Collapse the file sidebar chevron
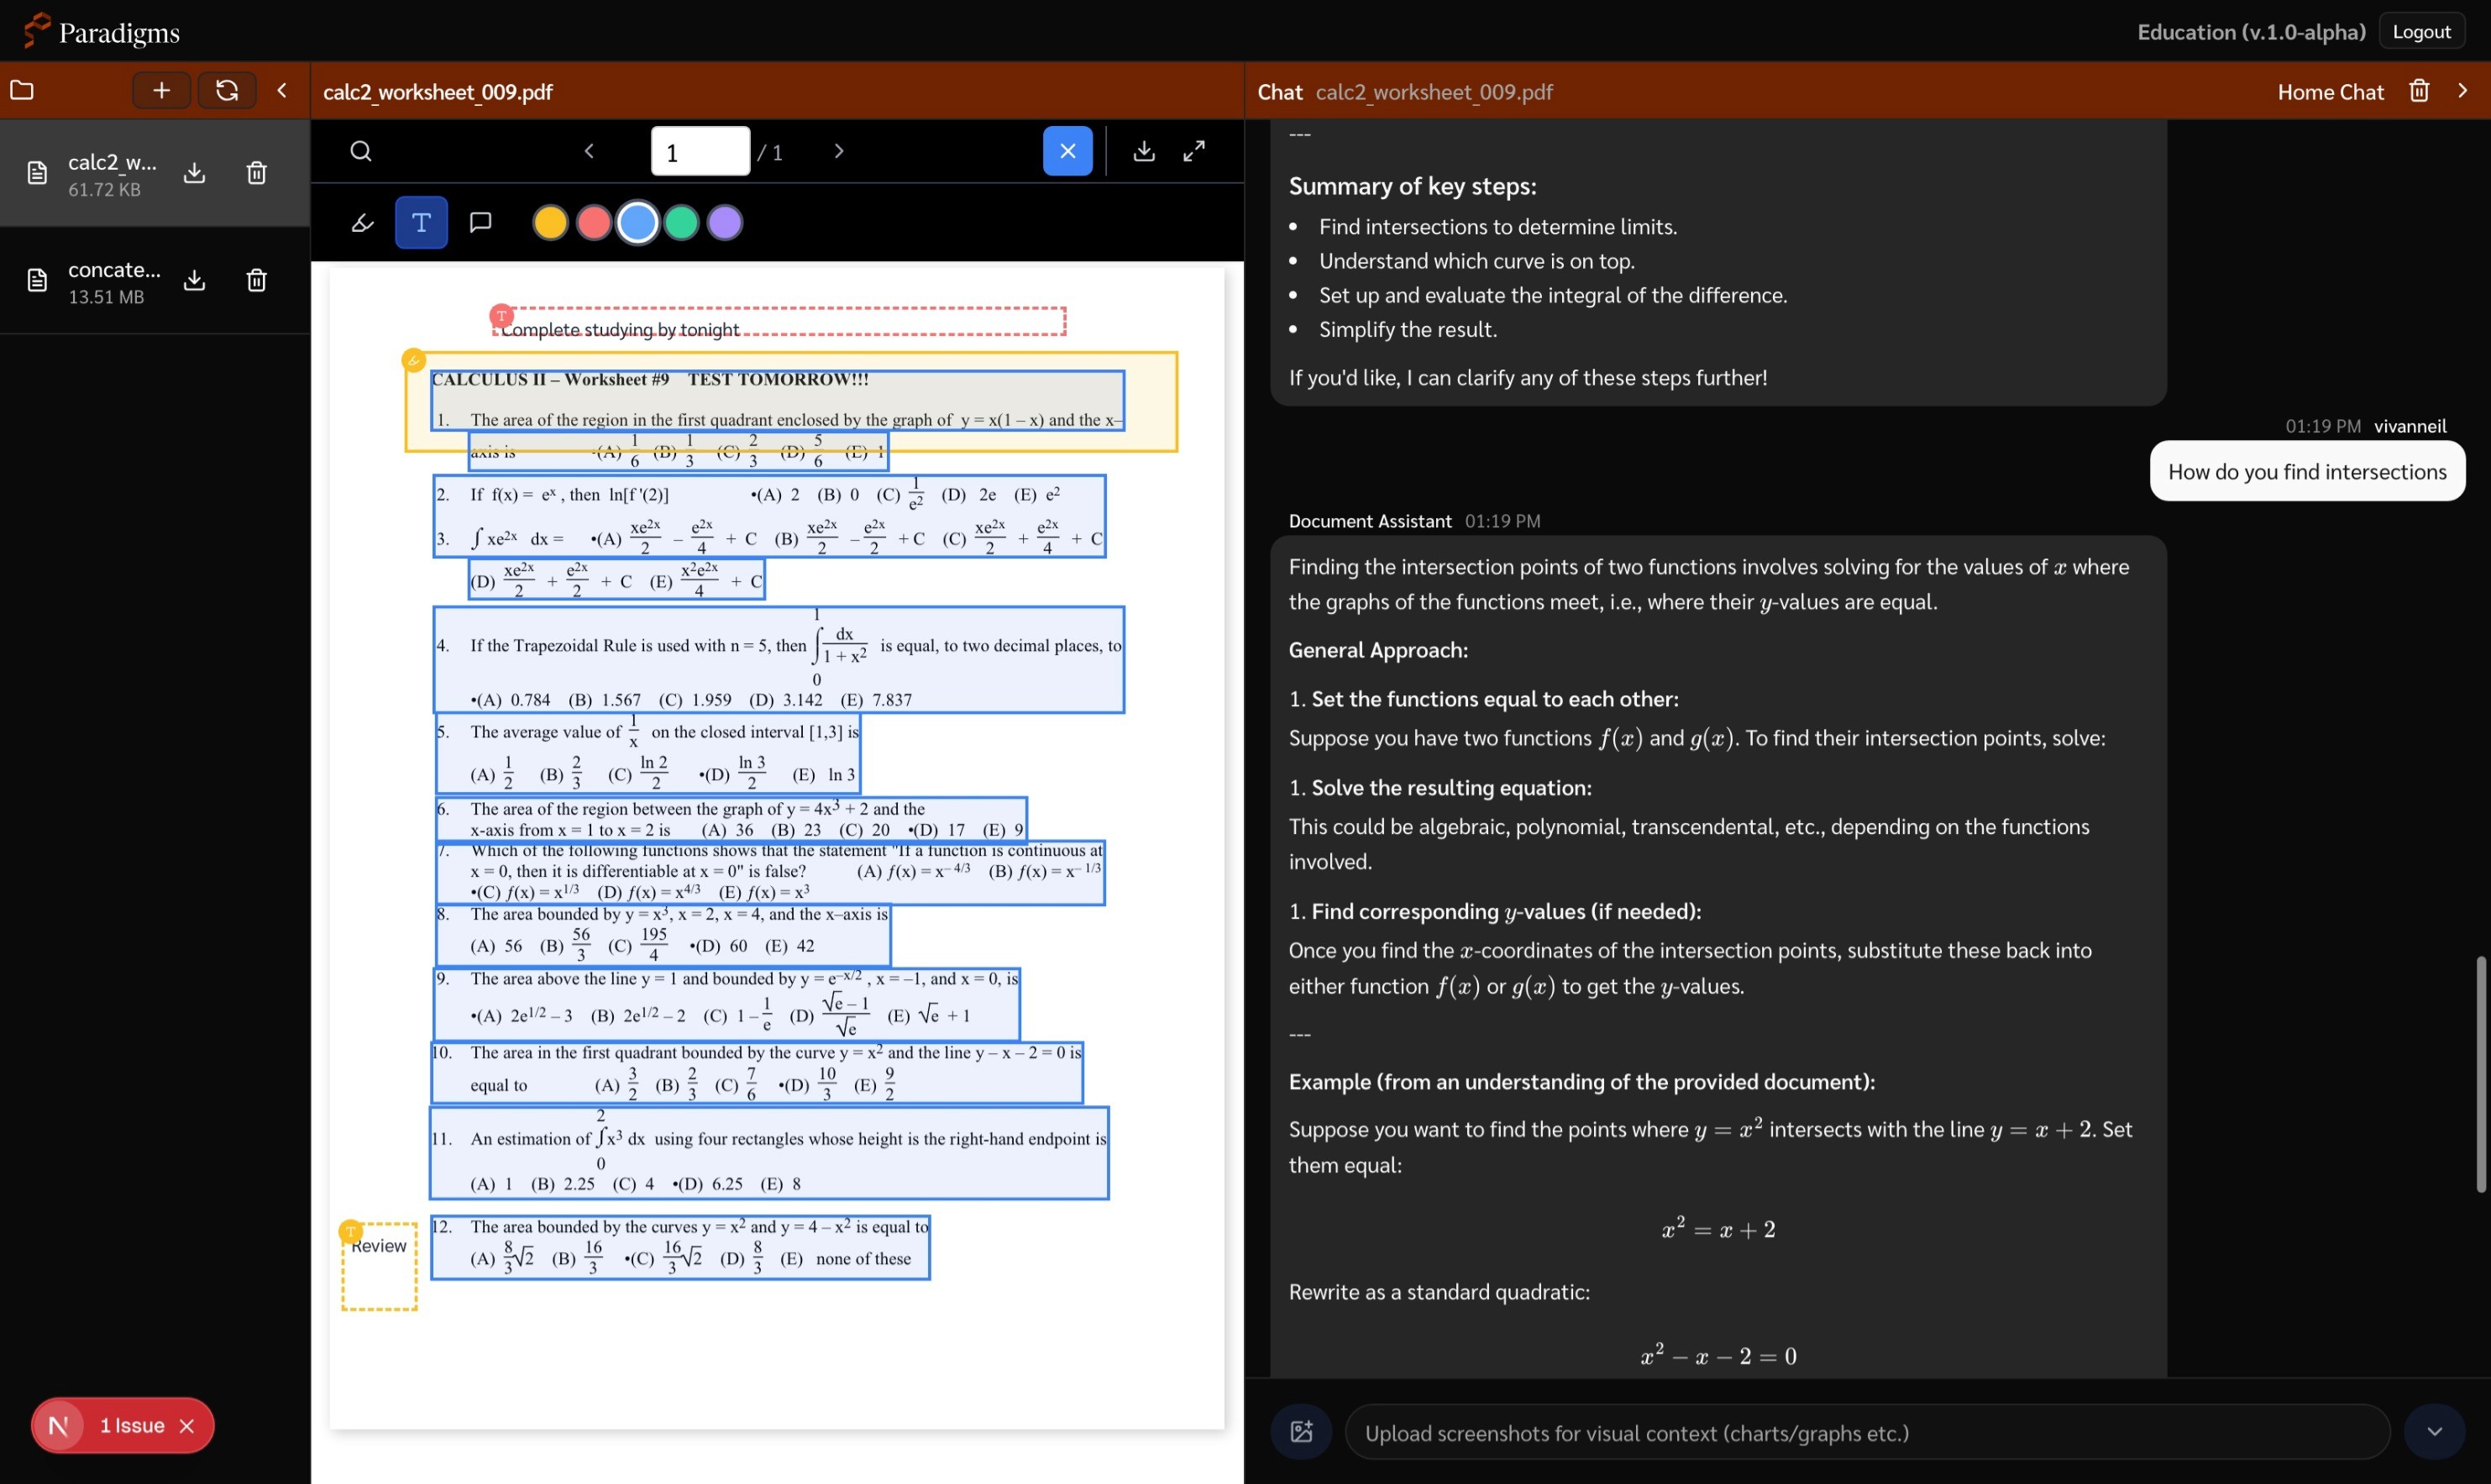This screenshot has height=1484, width=2491. pos(282,90)
